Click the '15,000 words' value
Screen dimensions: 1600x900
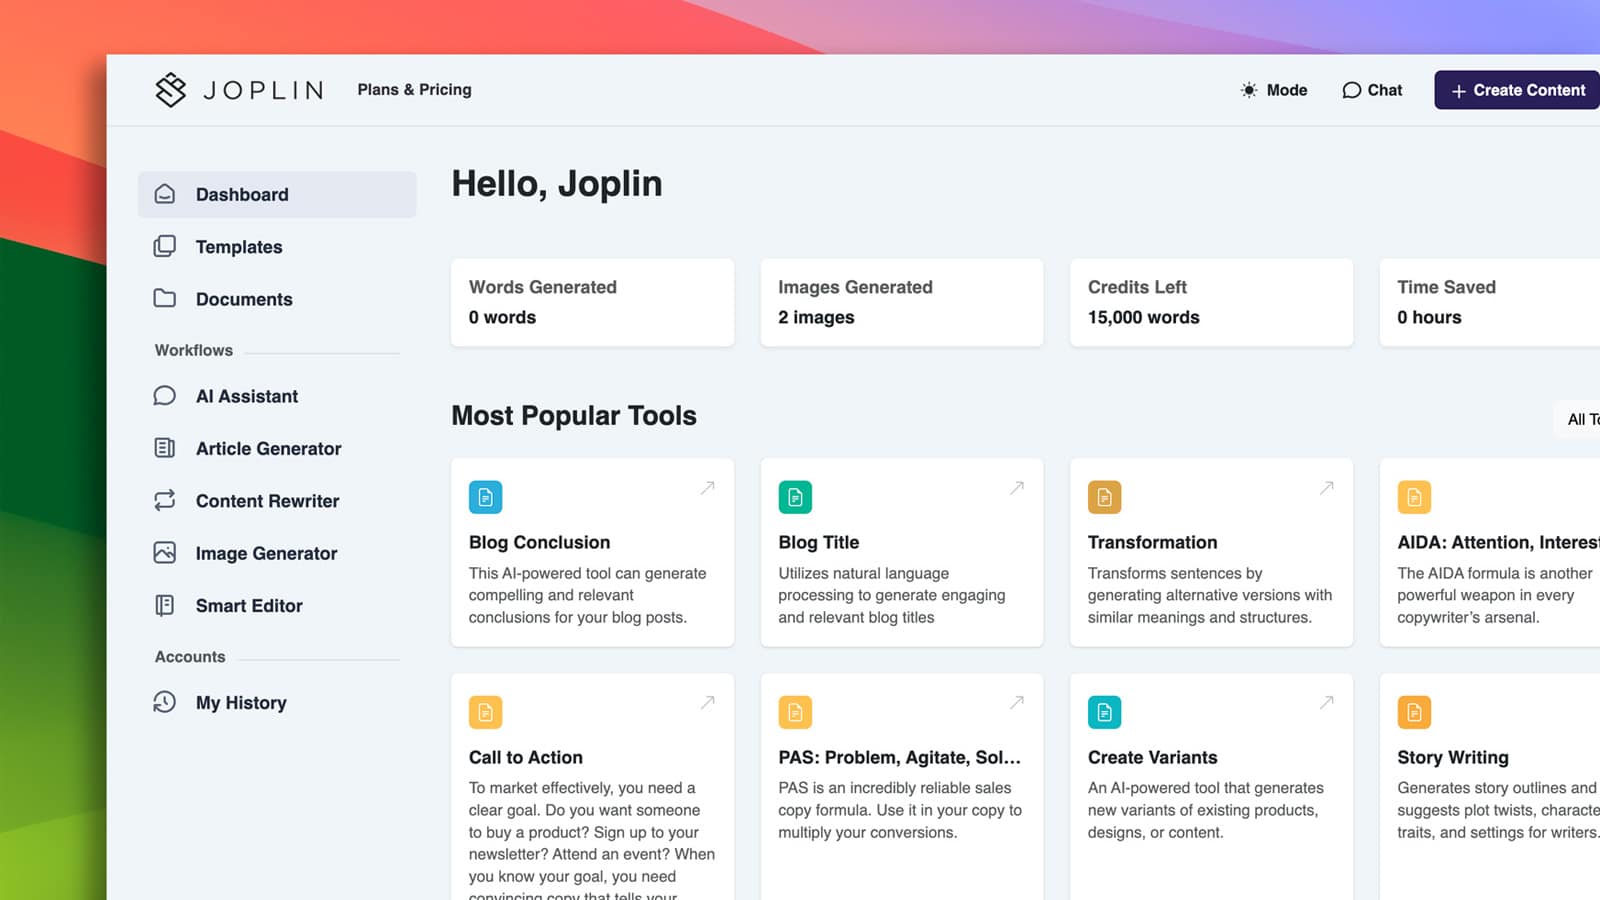[1143, 317]
